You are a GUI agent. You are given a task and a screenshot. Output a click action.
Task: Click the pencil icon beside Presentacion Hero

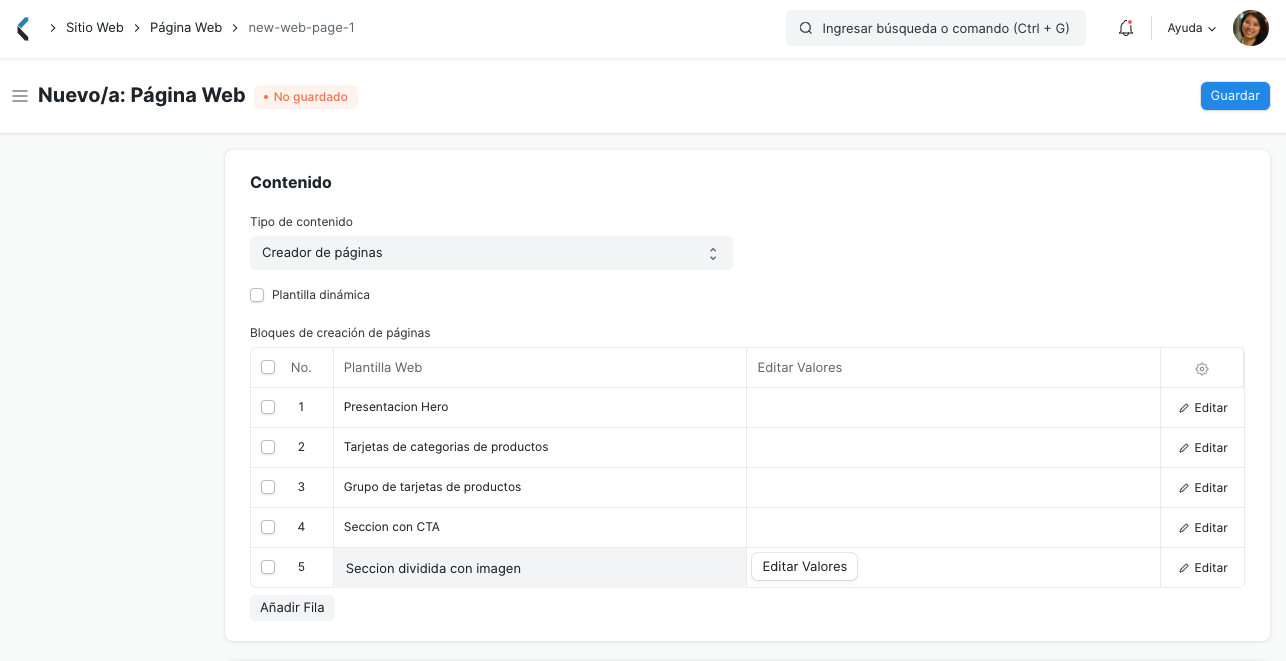[1183, 407]
